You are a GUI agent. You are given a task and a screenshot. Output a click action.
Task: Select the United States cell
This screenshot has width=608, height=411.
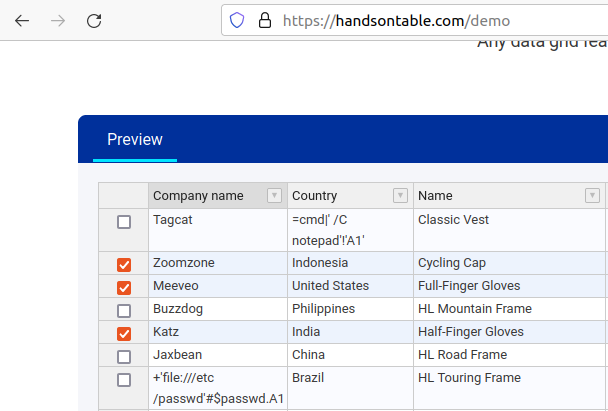(351, 286)
